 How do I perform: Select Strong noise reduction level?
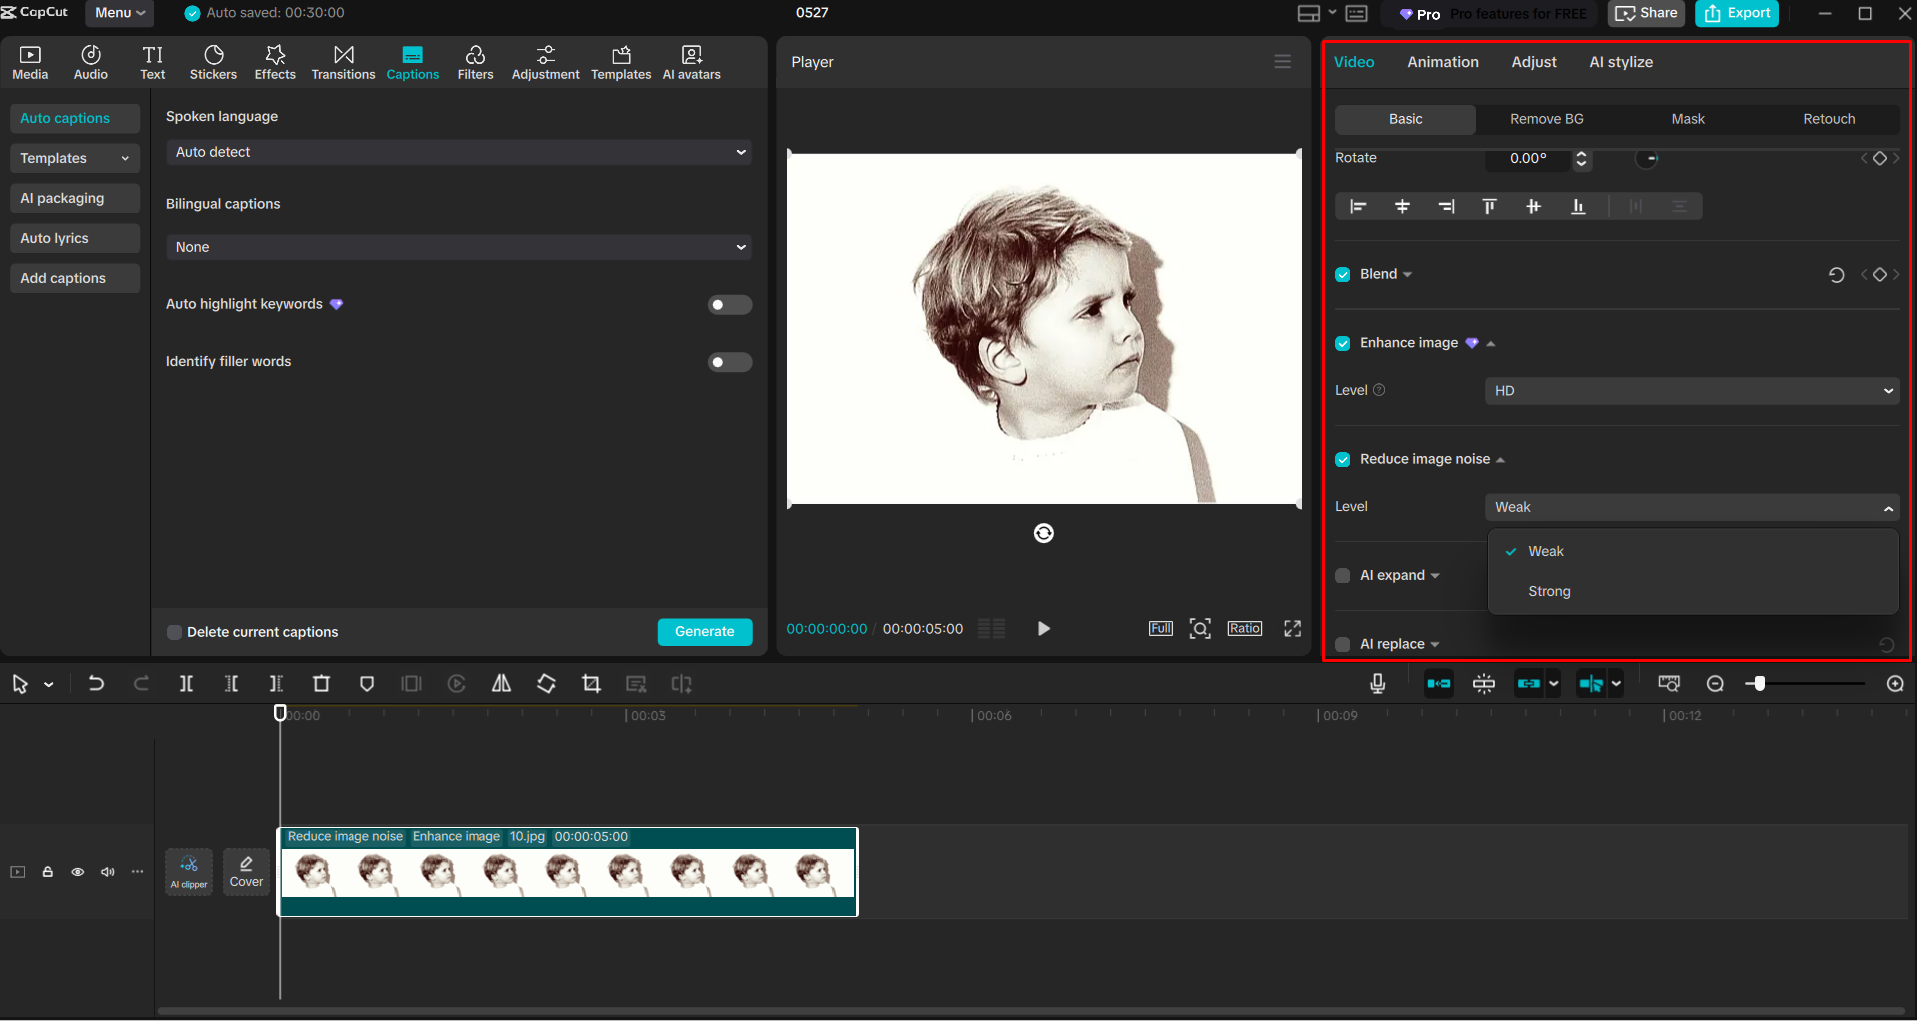(1548, 591)
